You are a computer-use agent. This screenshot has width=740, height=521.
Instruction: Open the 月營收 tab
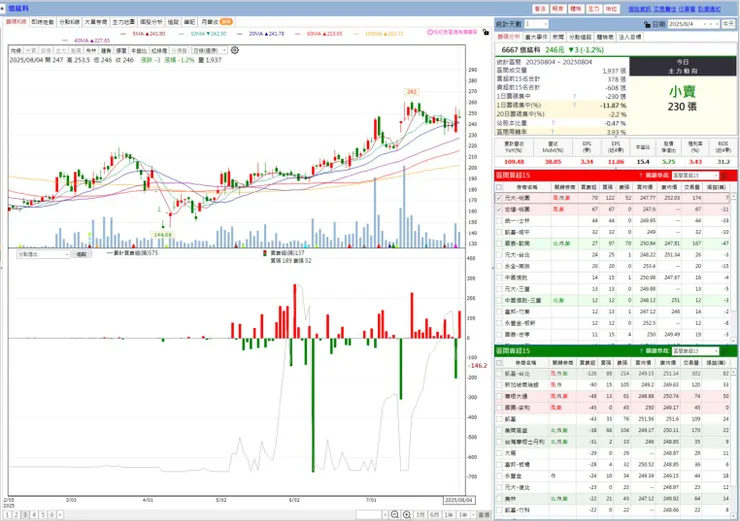coord(216,22)
